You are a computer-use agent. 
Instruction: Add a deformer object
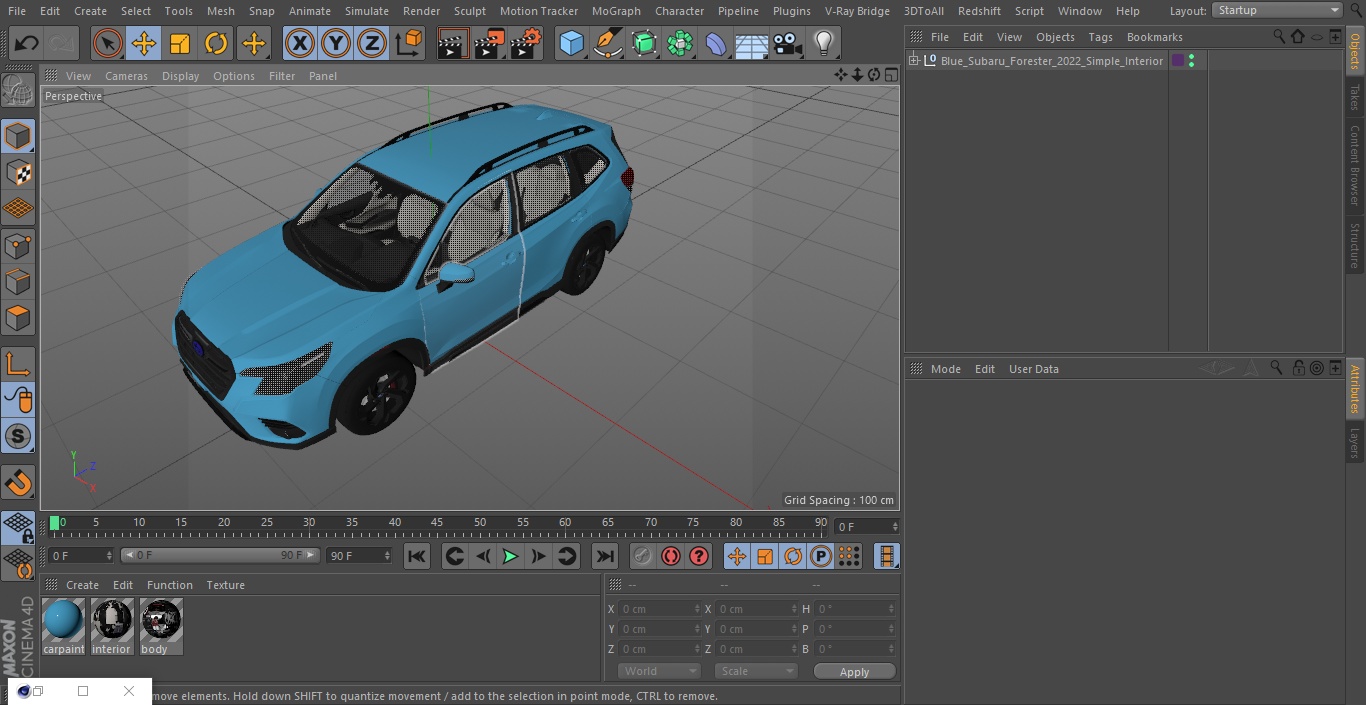coord(716,43)
